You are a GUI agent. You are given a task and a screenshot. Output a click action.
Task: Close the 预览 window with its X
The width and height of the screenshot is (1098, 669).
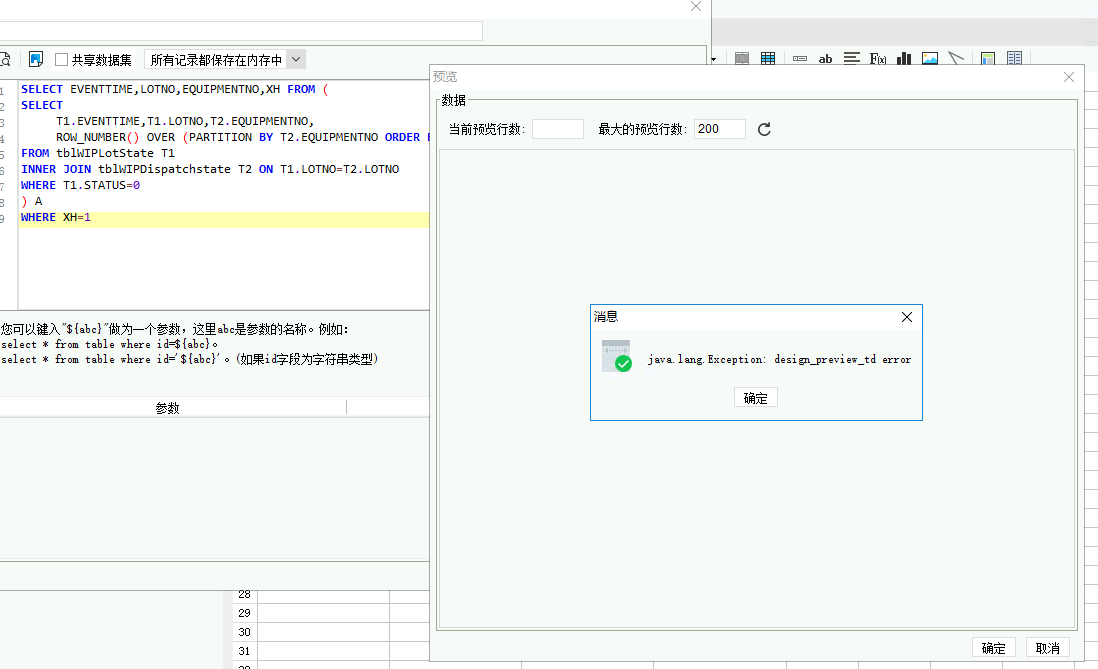pyautogui.click(x=1069, y=77)
